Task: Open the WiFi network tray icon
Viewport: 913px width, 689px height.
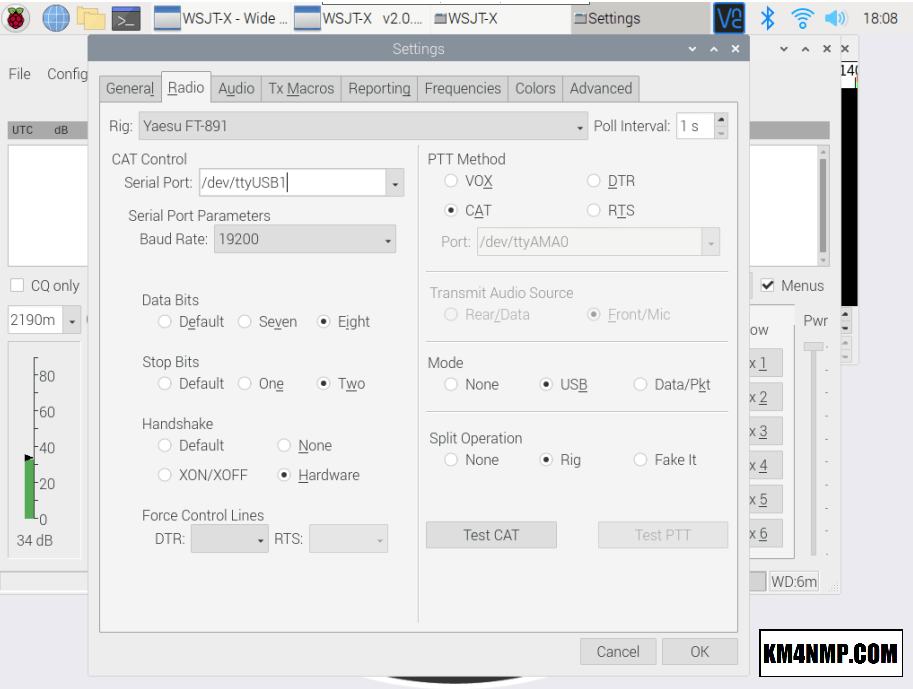Action: (x=802, y=18)
